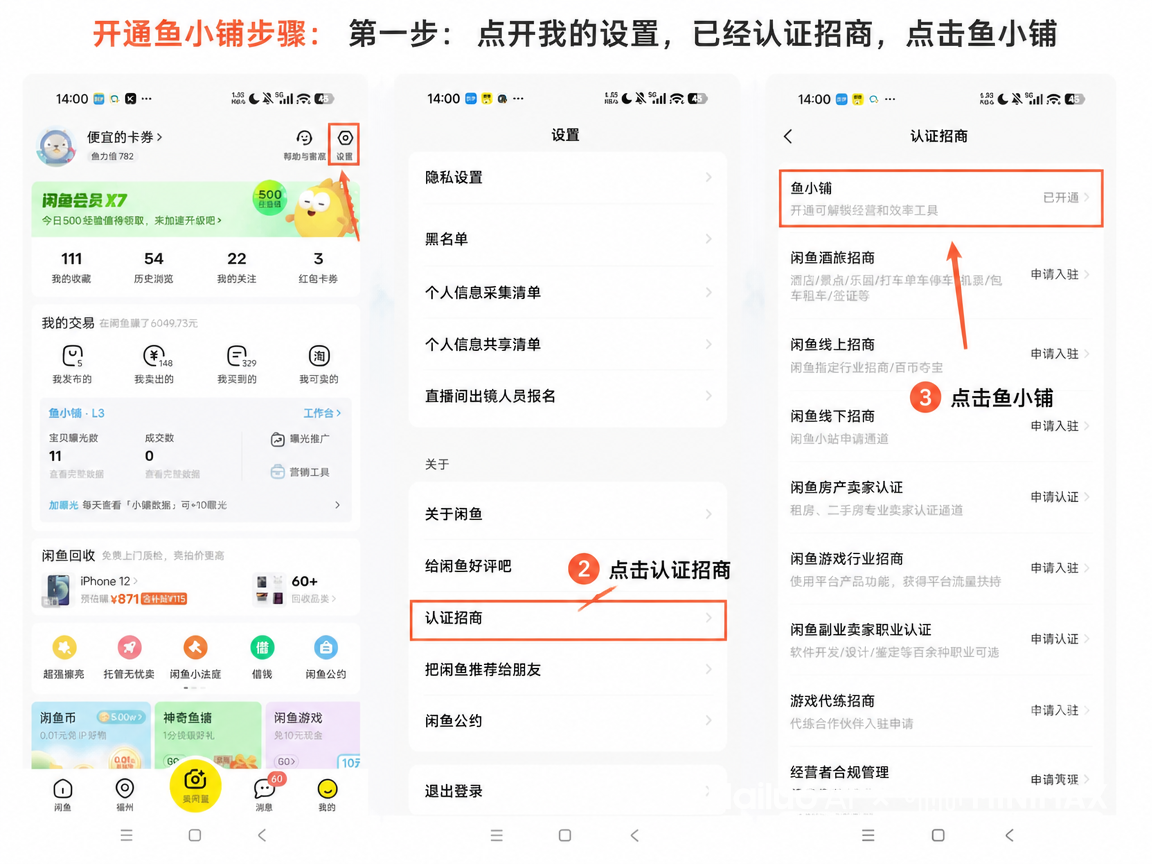1152x864 pixels.
Task: Open 给闲鱼好评吧 row
Action: point(568,566)
